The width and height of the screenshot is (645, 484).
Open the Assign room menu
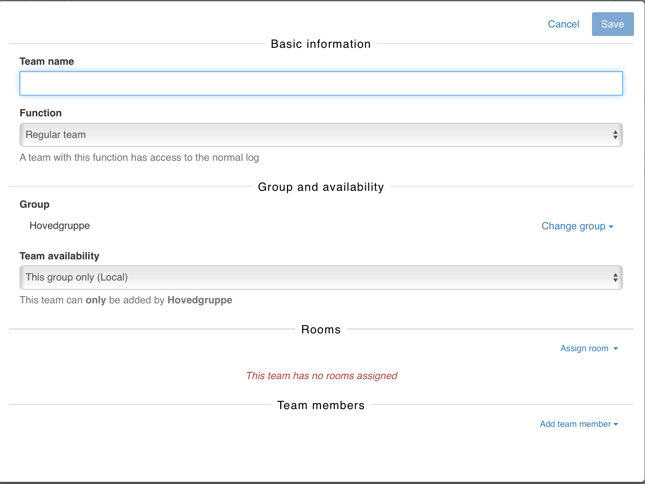pos(584,349)
